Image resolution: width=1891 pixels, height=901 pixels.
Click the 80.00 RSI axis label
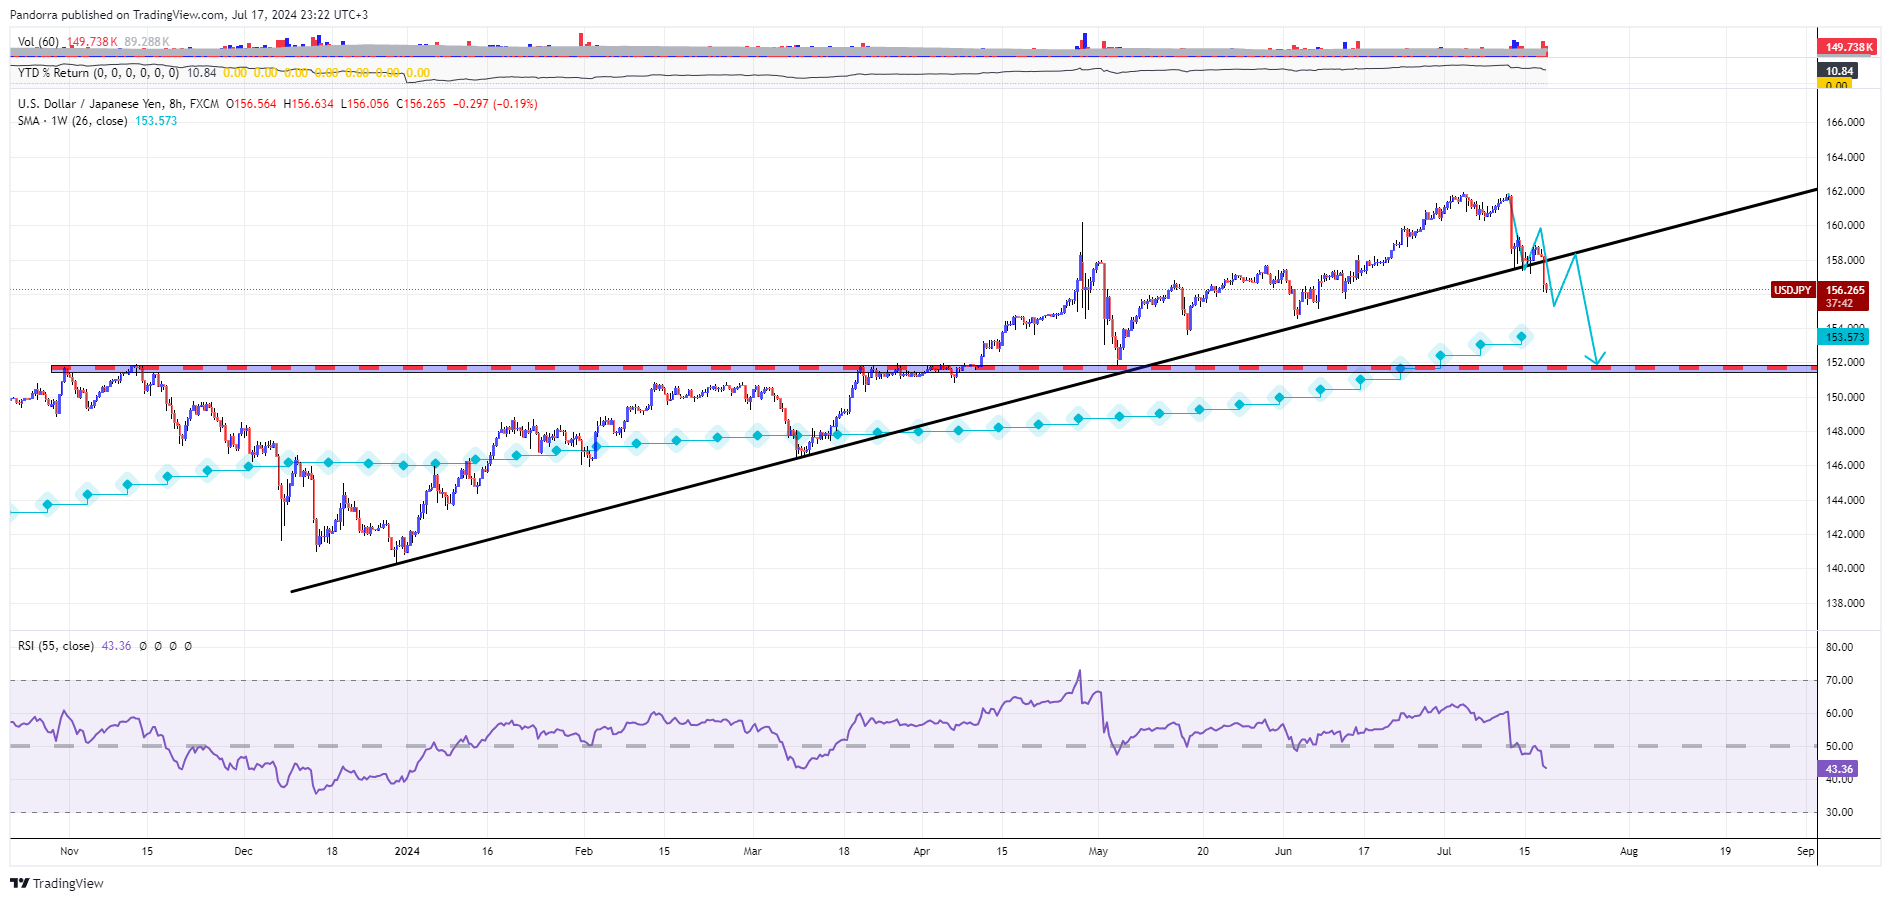click(x=1839, y=647)
